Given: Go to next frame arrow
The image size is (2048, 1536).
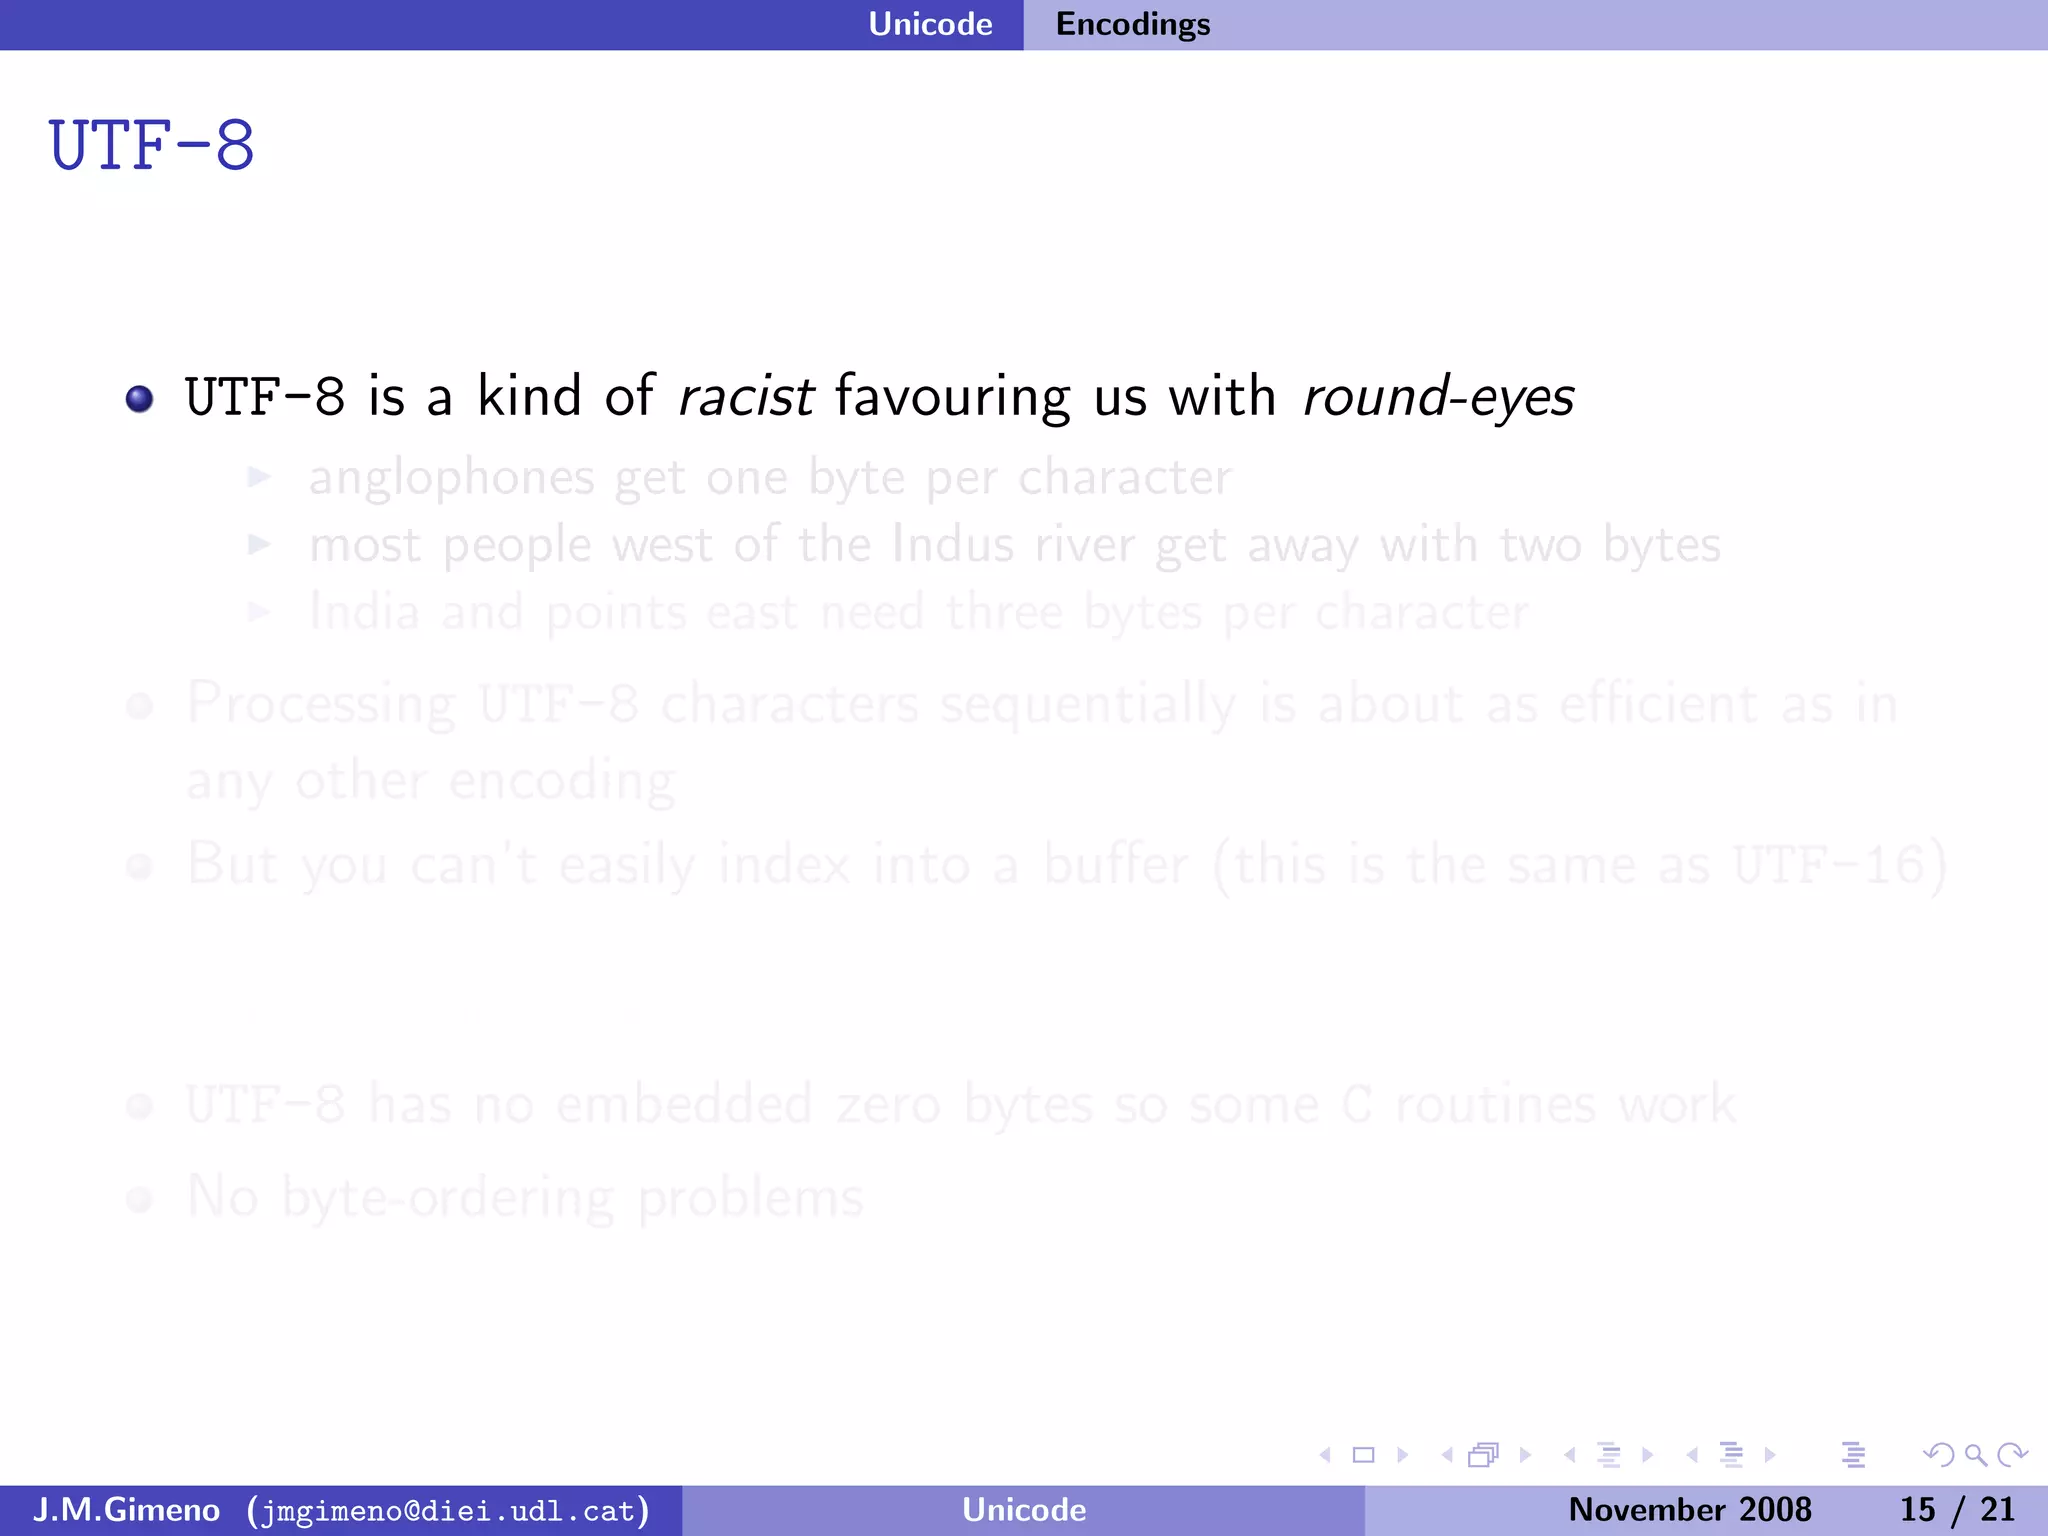Looking at the screenshot, I should coord(1525,1455).
